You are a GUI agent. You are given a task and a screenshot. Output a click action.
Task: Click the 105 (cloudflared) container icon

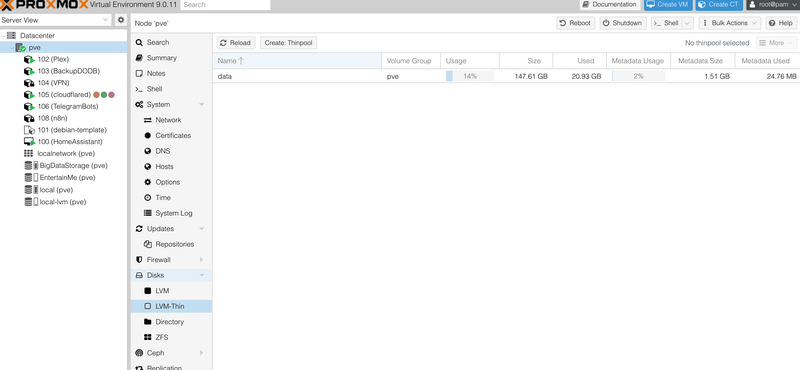tap(29, 95)
